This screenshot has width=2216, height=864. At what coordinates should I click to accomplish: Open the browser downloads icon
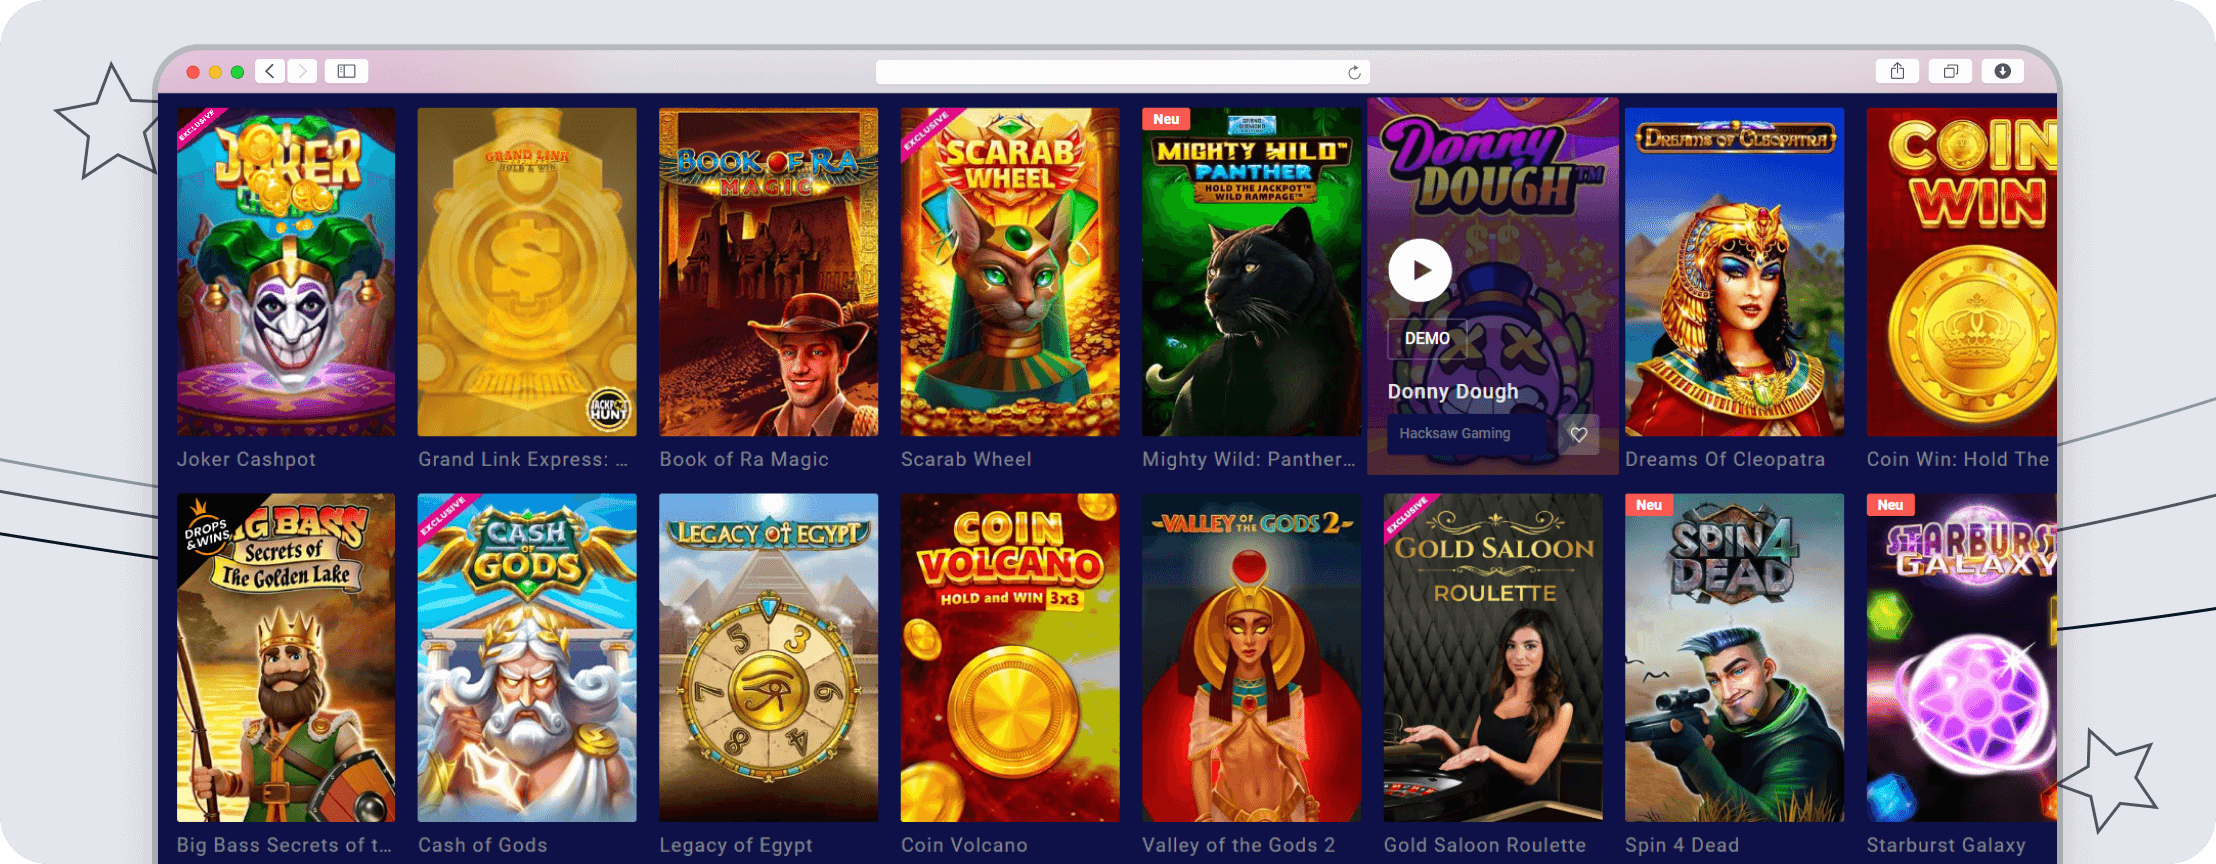[2002, 71]
